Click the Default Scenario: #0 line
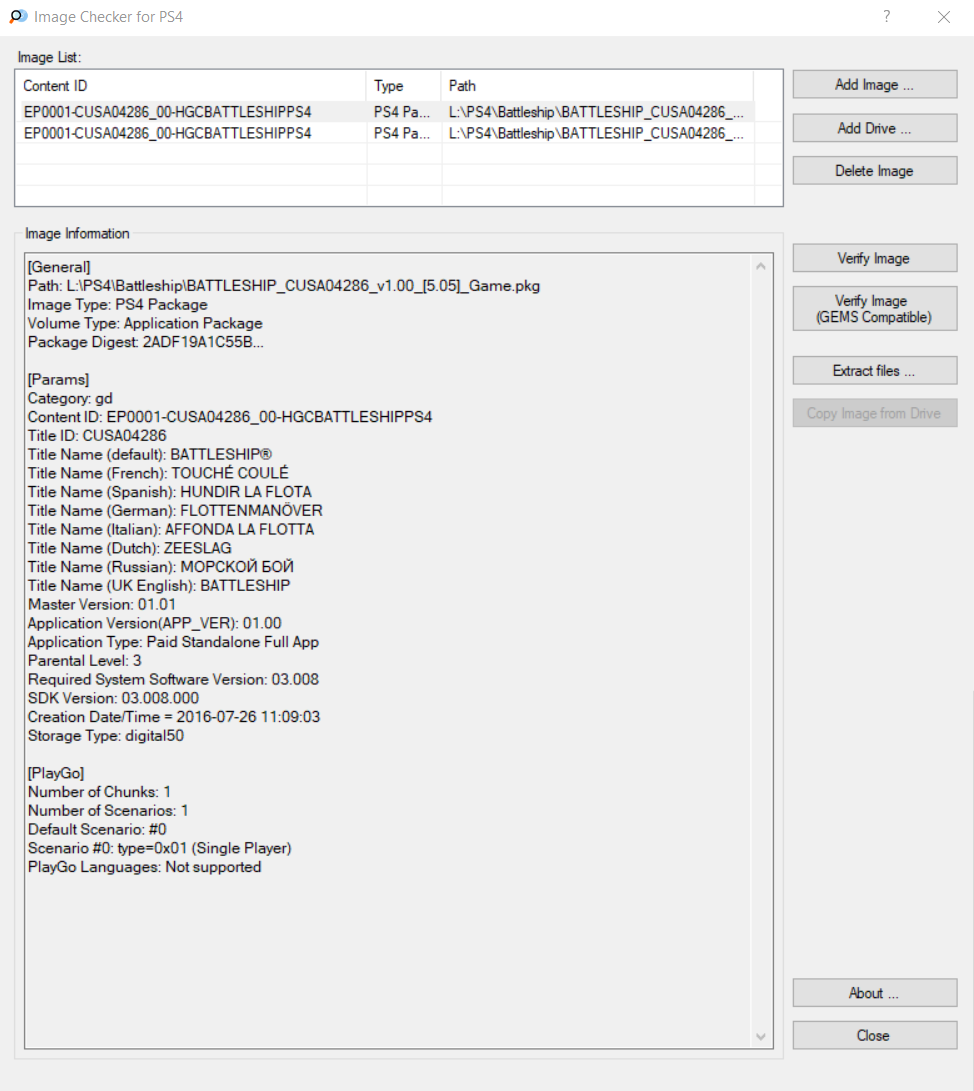Image resolution: width=974 pixels, height=1091 pixels. 97,829
